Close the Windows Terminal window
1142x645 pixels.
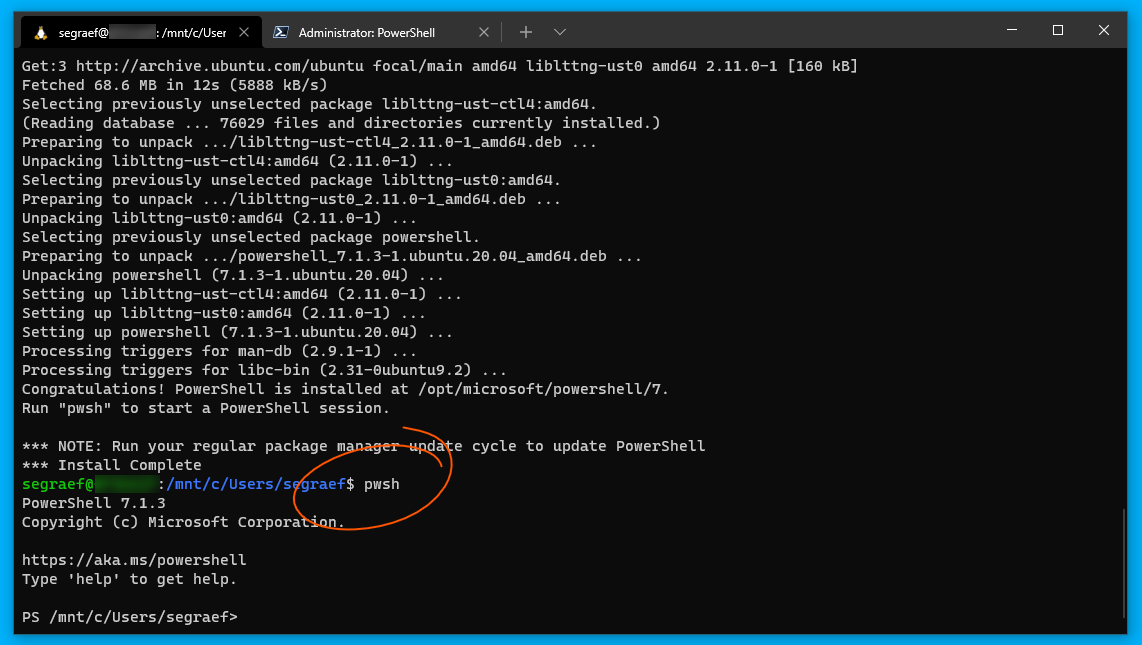click(x=1104, y=30)
